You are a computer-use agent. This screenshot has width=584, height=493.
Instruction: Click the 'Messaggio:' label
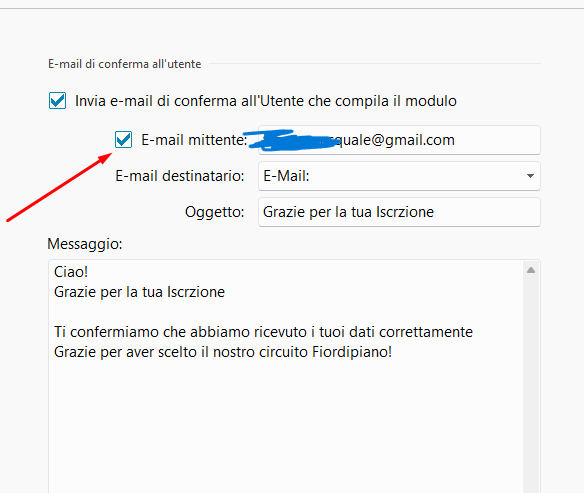click(x=85, y=244)
